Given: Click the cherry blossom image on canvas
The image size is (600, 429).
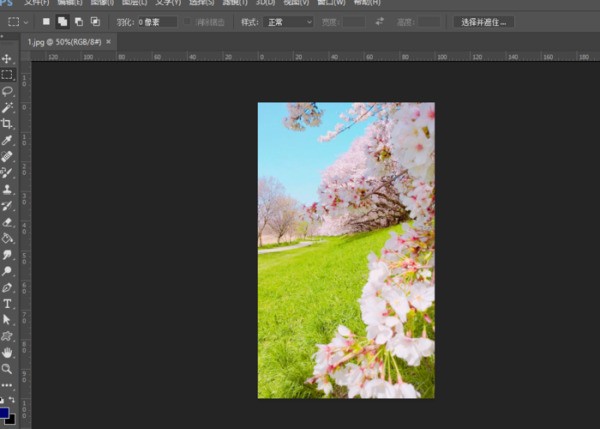Looking at the screenshot, I should (x=346, y=250).
